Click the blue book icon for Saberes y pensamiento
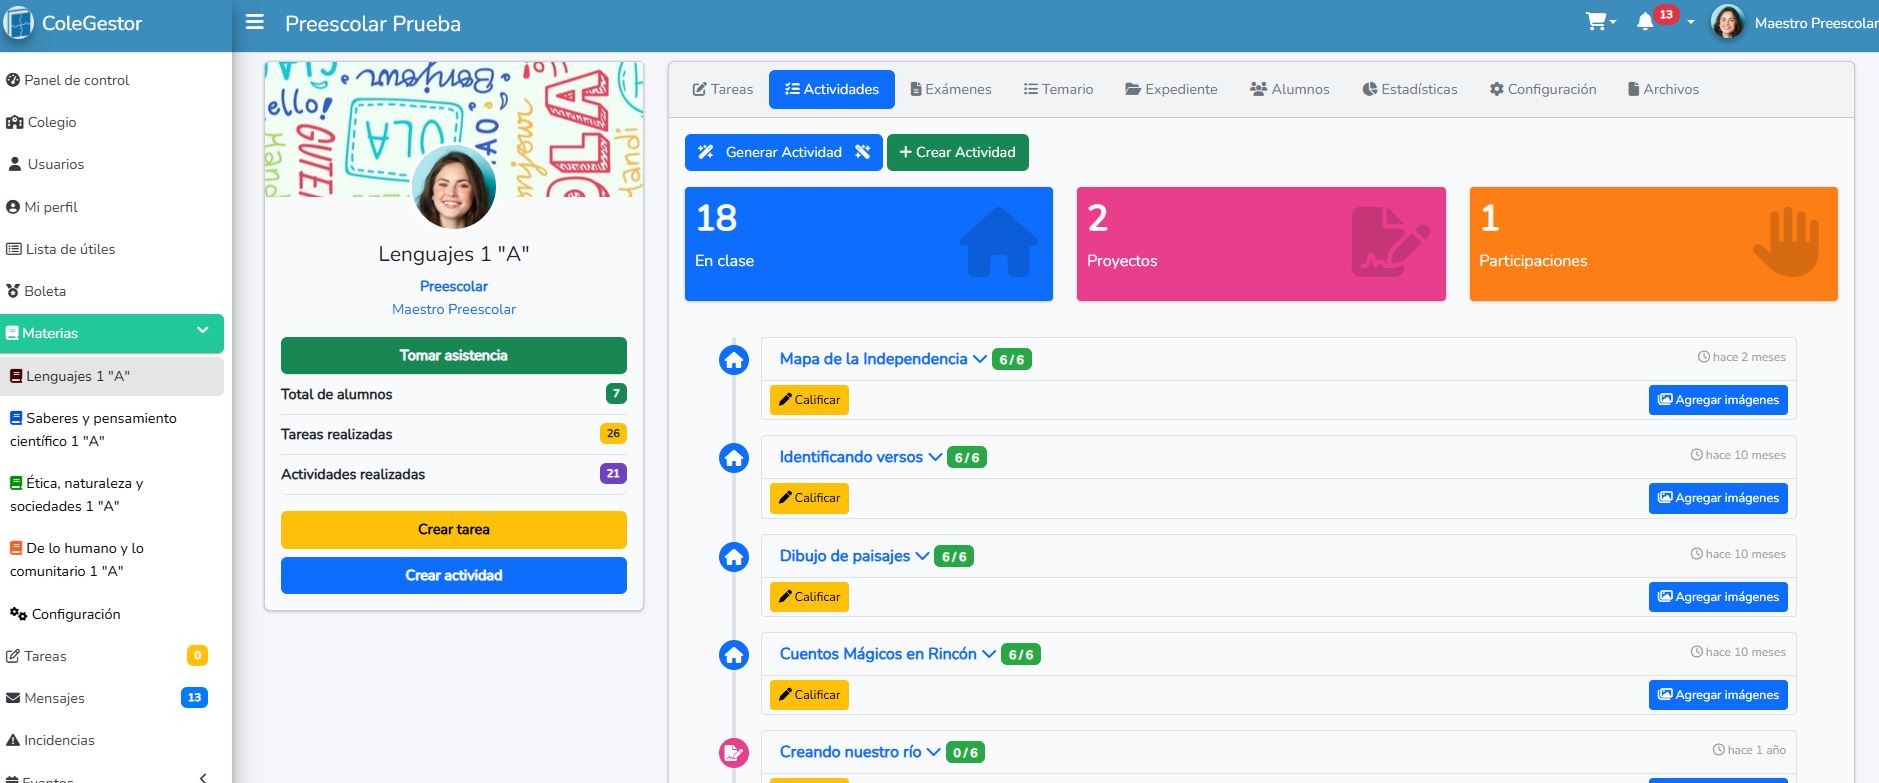Screen dimensions: 1879x783 point(16,418)
